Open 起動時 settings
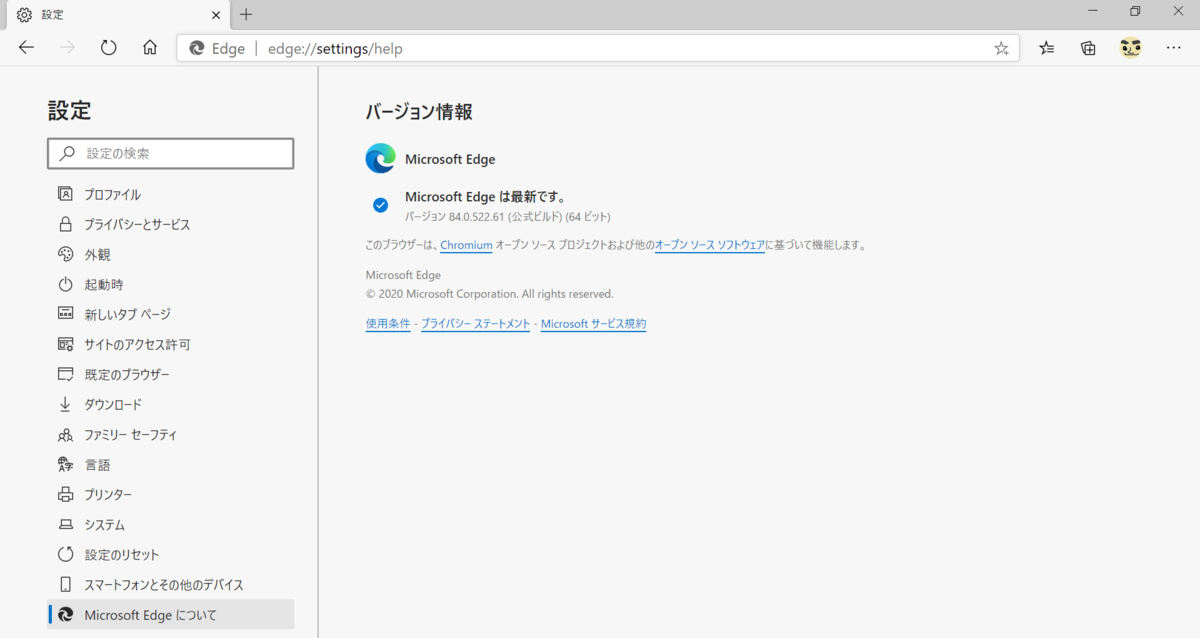1200x638 pixels. pyautogui.click(x=171, y=284)
